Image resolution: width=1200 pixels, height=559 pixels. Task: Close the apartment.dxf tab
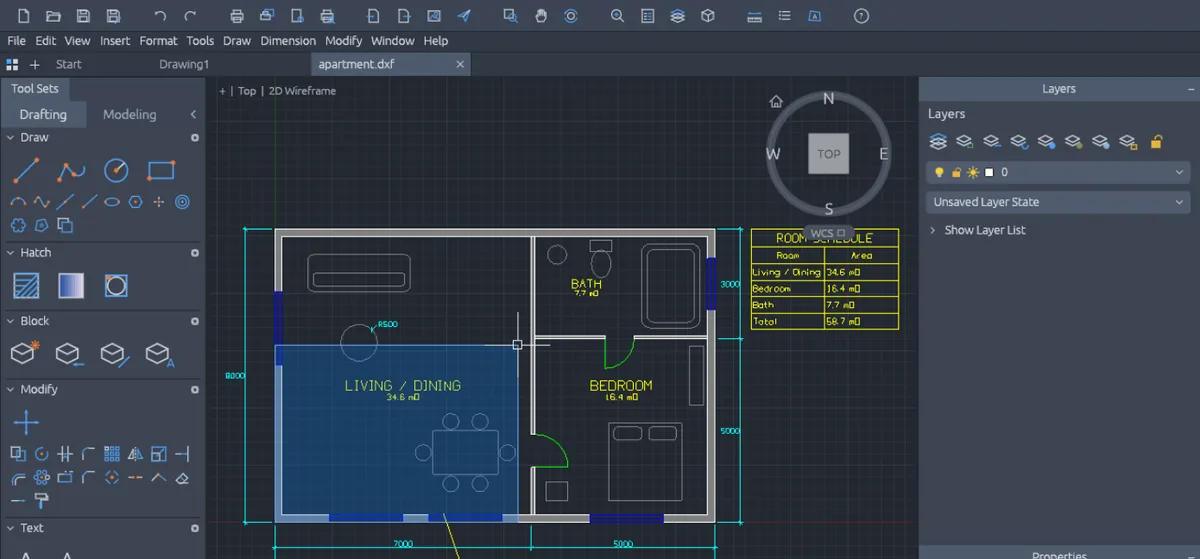pos(460,64)
